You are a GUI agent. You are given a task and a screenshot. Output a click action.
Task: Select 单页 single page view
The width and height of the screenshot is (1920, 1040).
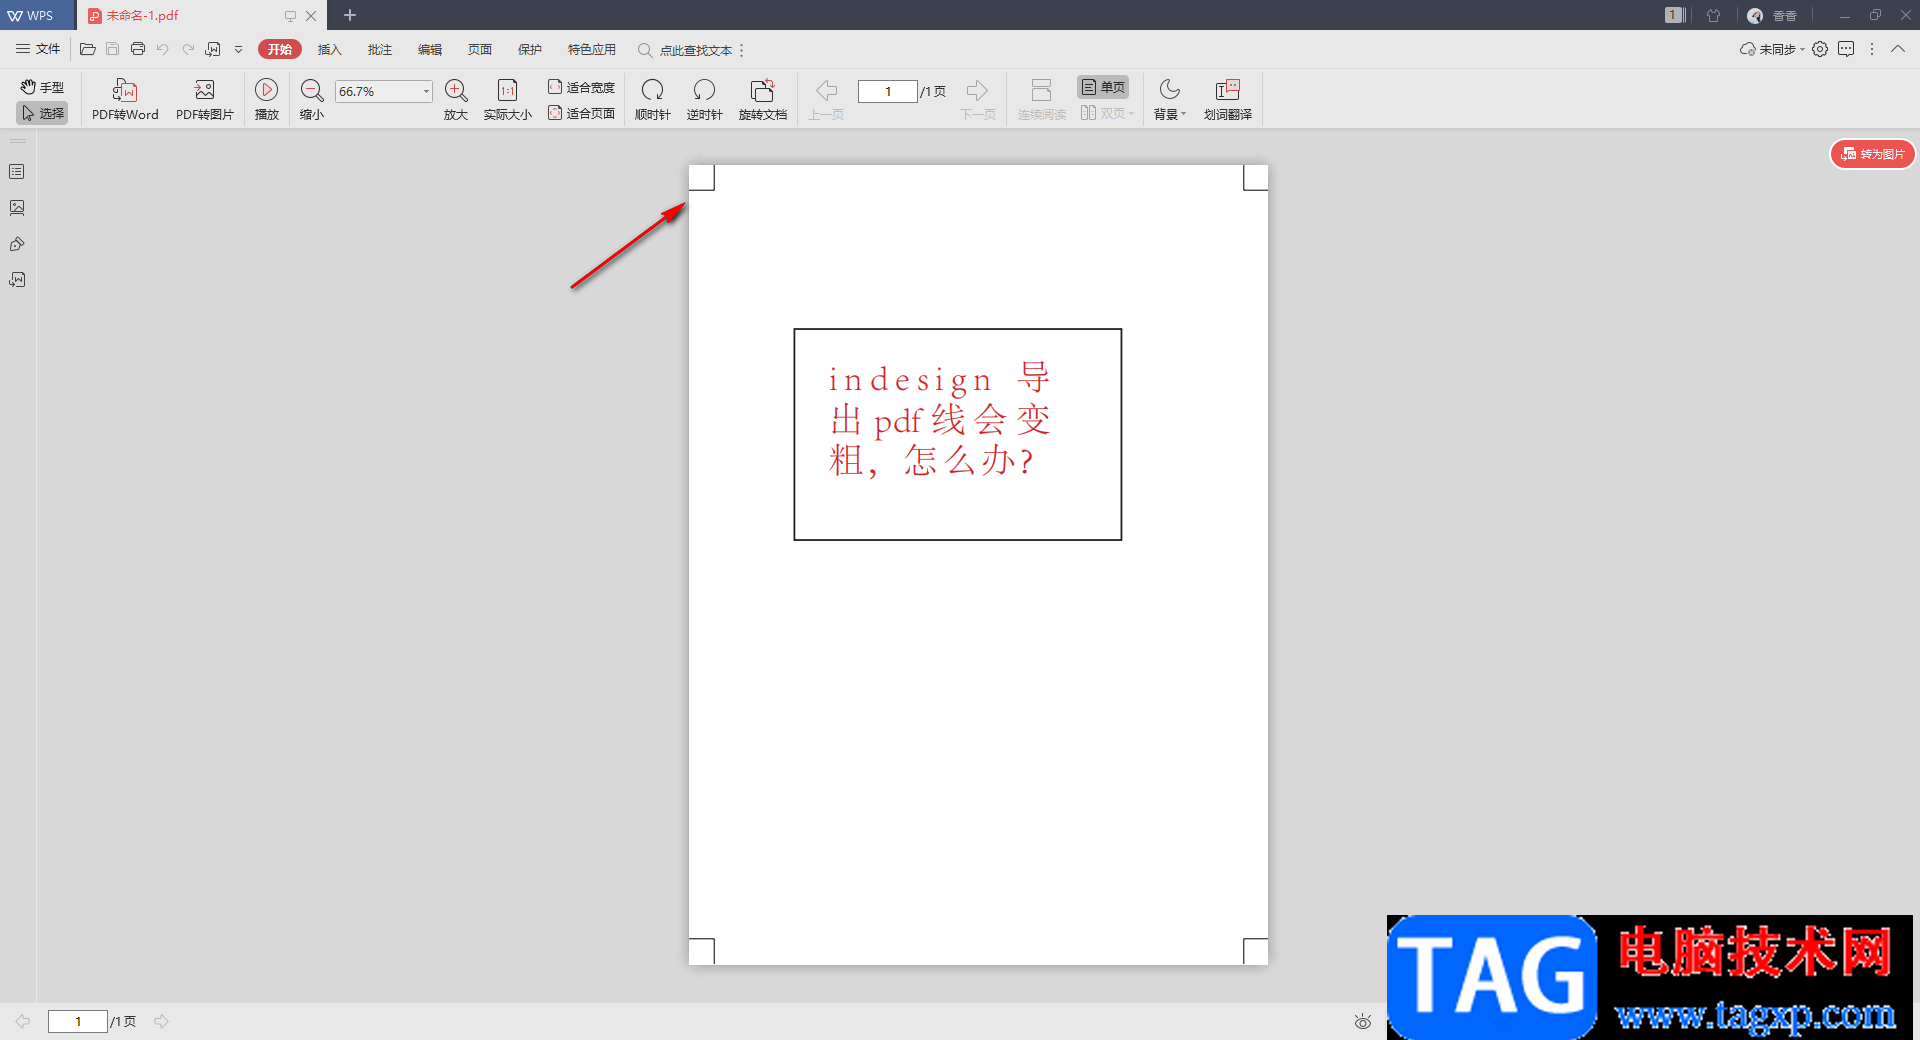coord(1103,87)
